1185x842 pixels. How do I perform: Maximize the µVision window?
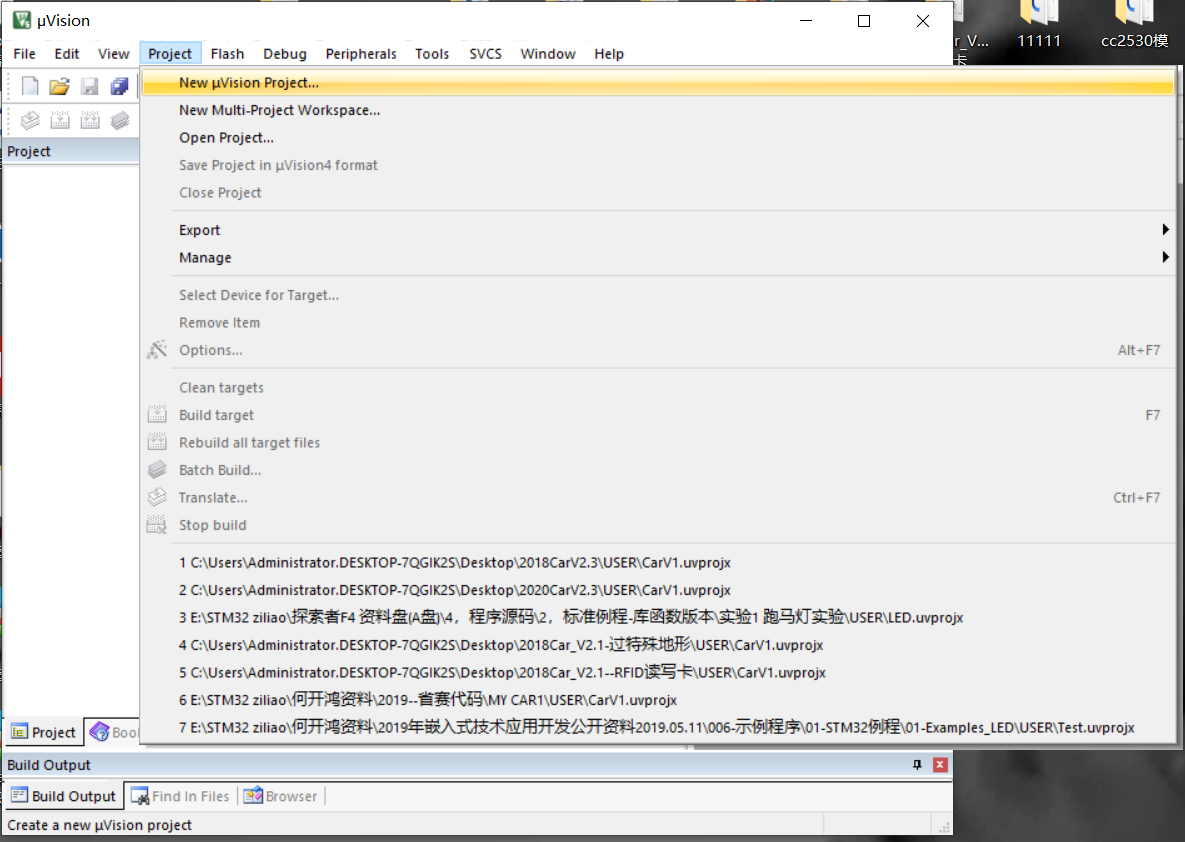(864, 21)
